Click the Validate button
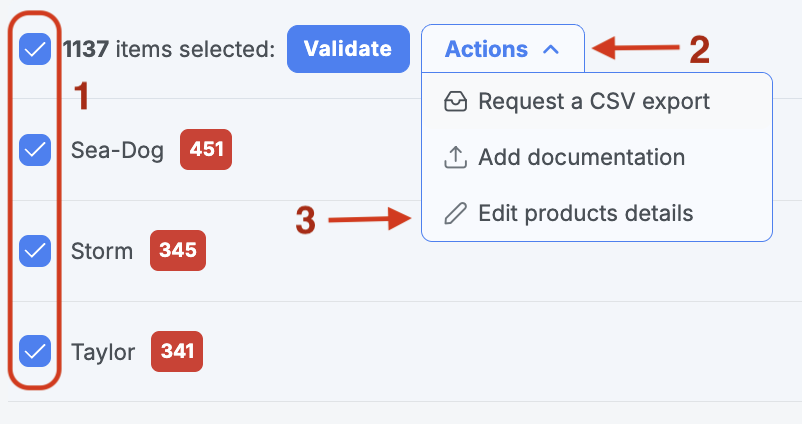The image size is (802, 424). (x=348, y=49)
